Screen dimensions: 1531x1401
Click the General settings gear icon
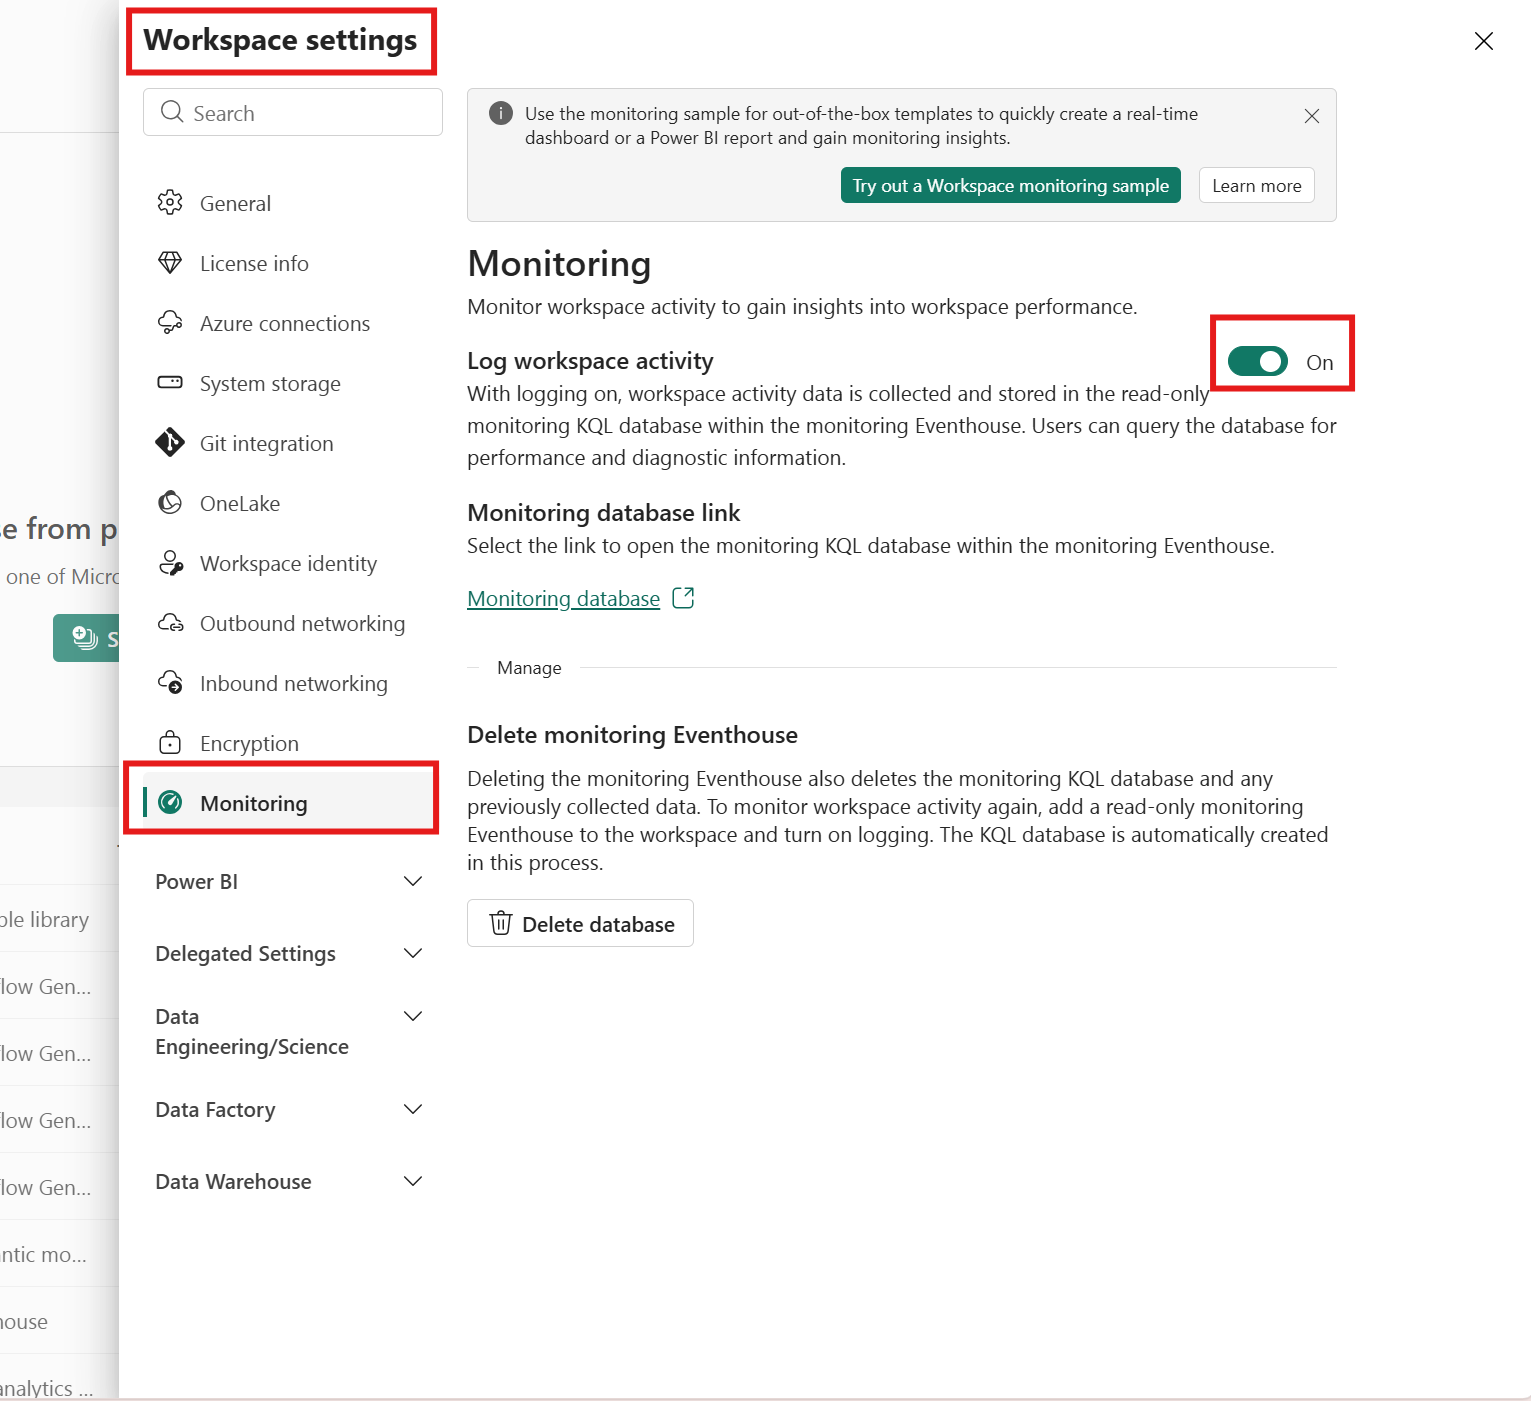(171, 202)
